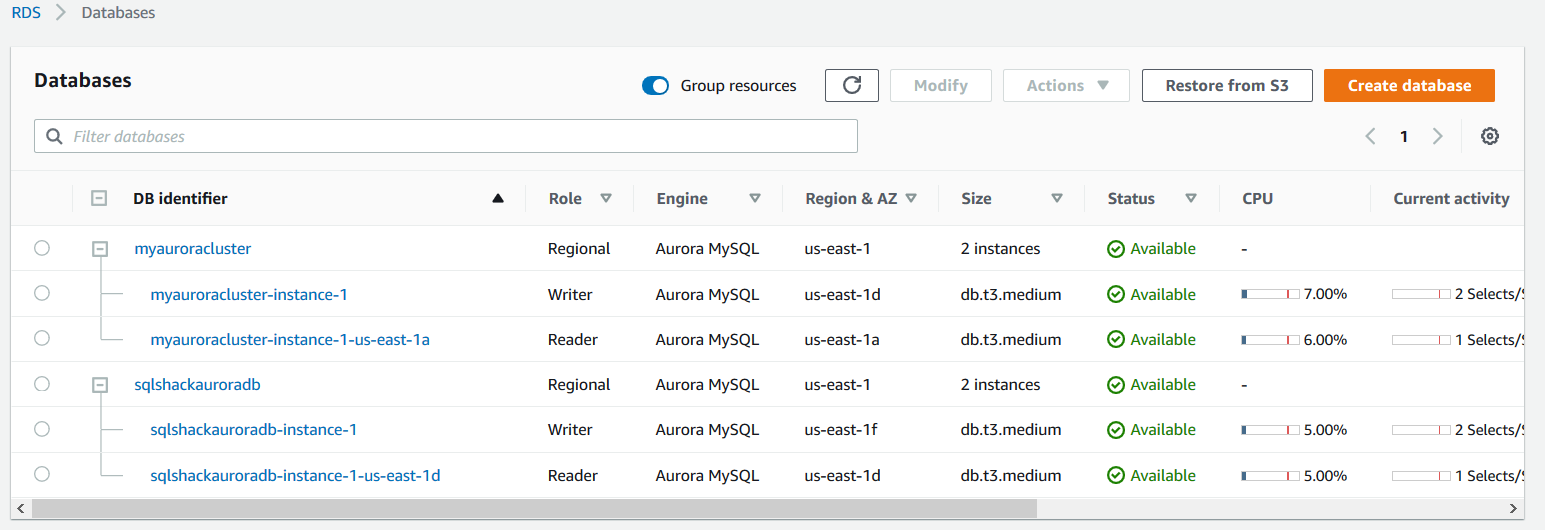This screenshot has width=1545, height=530.
Task: Click the Filter databases search field
Action: [x=446, y=137]
